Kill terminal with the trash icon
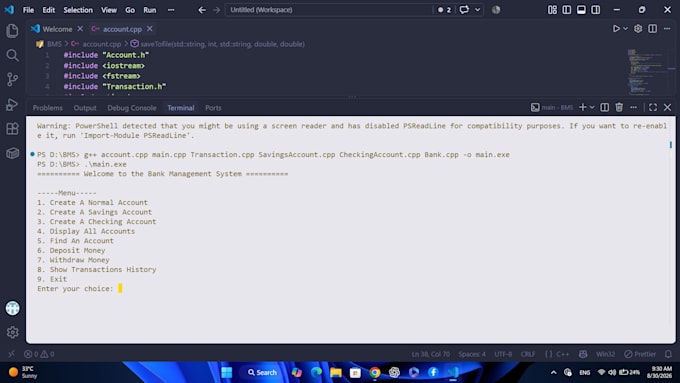The height and width of the screenshot is (383, 680). tap(619, 107)
